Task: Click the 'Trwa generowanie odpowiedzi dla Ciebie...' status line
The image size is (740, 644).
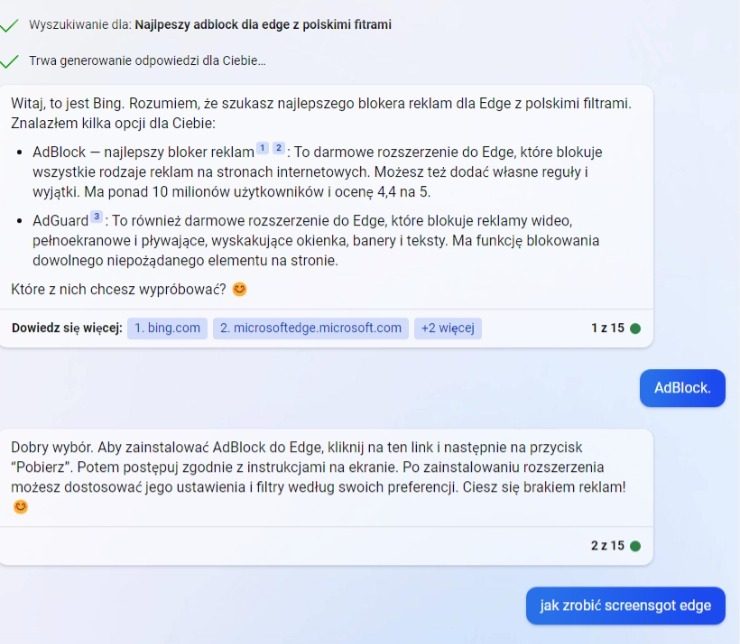Action: click(x=147, y=61)
